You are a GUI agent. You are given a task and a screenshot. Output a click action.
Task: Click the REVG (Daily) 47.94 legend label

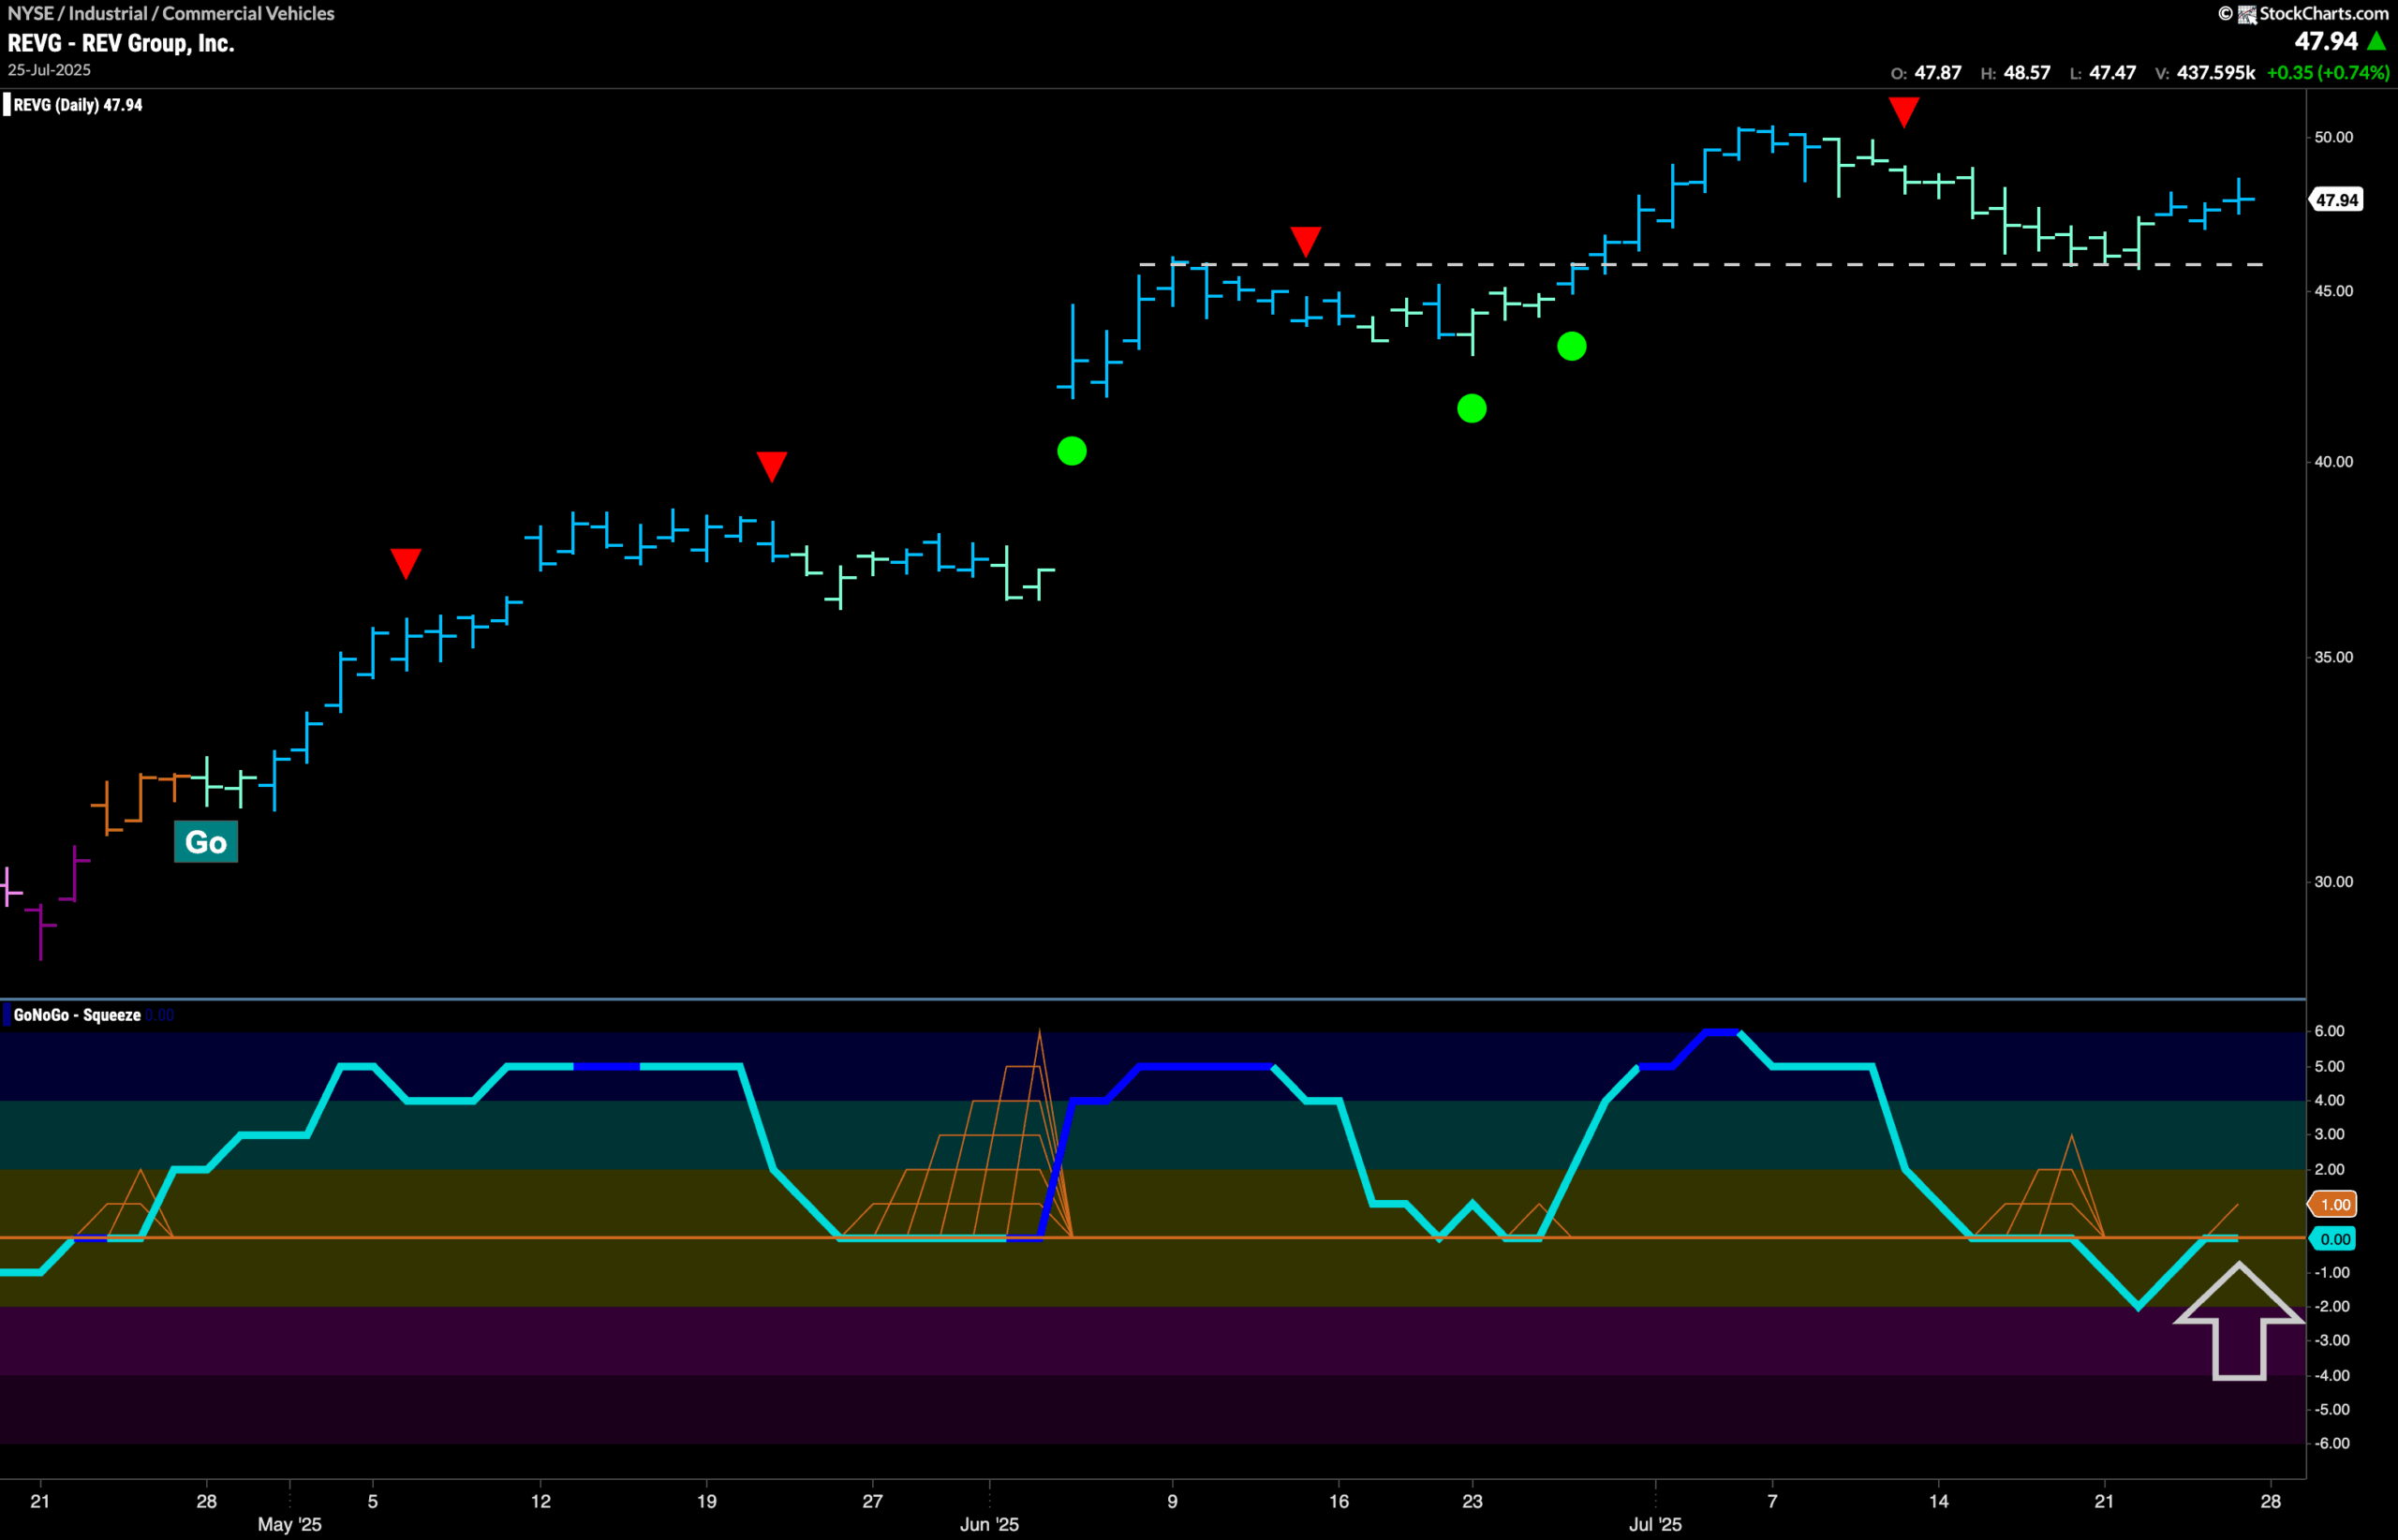(x=77, y=105)
